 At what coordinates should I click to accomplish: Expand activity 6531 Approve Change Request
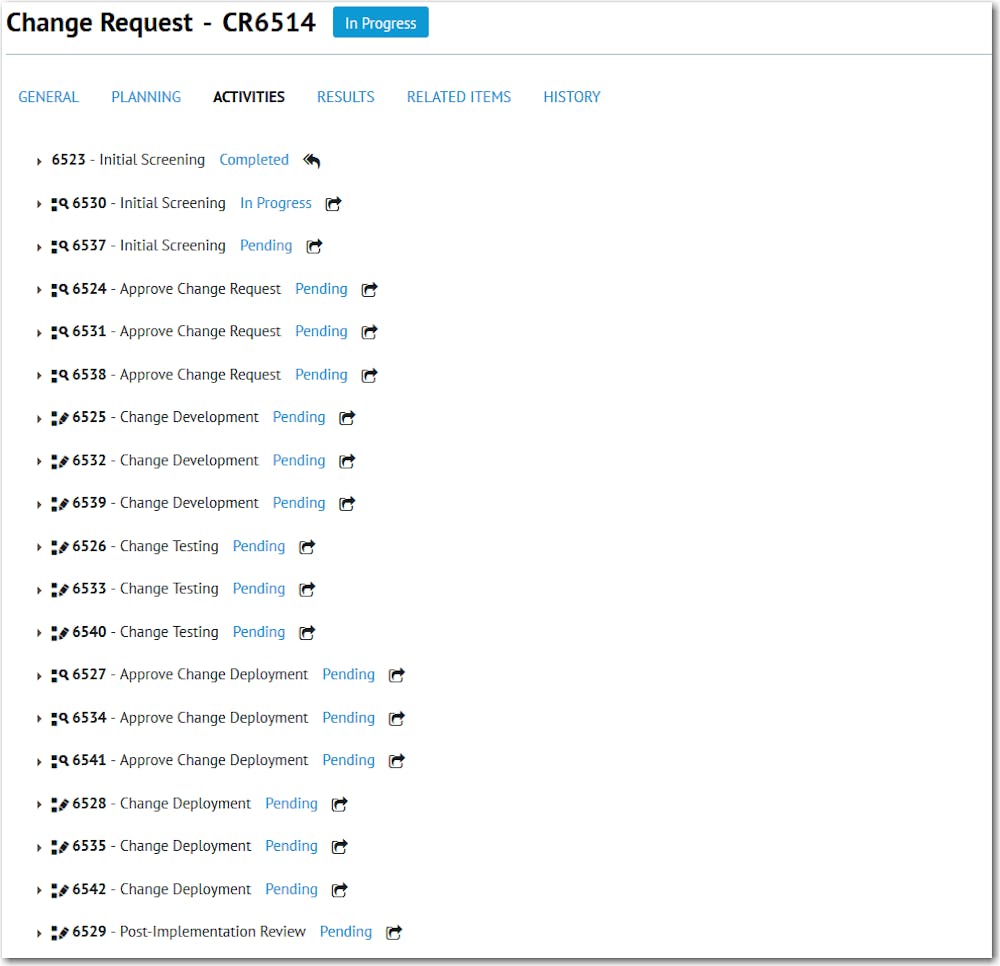(38, 331)
